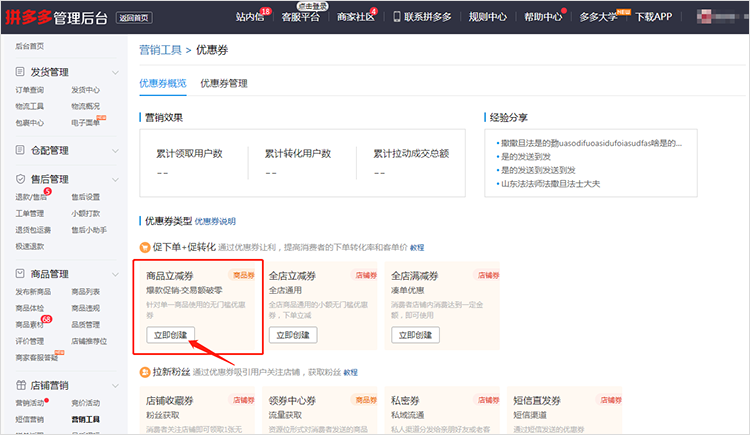Click 立即创建 under 全店立减券
750x435 pixels.
click(293, 335)
